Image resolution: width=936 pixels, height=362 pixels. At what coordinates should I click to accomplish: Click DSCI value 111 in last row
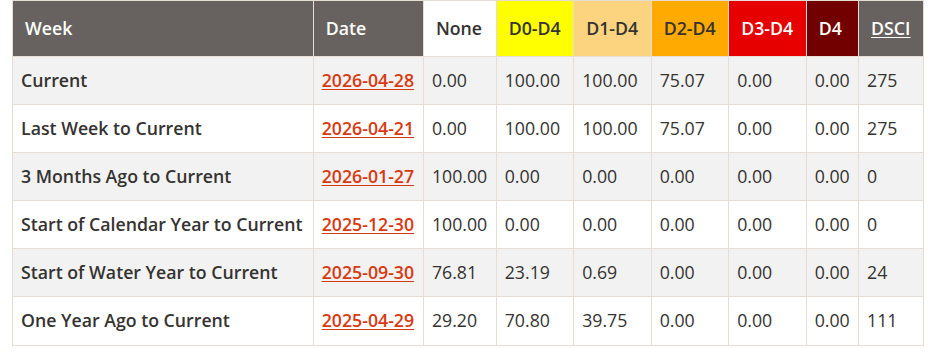[x=881, y=321]
